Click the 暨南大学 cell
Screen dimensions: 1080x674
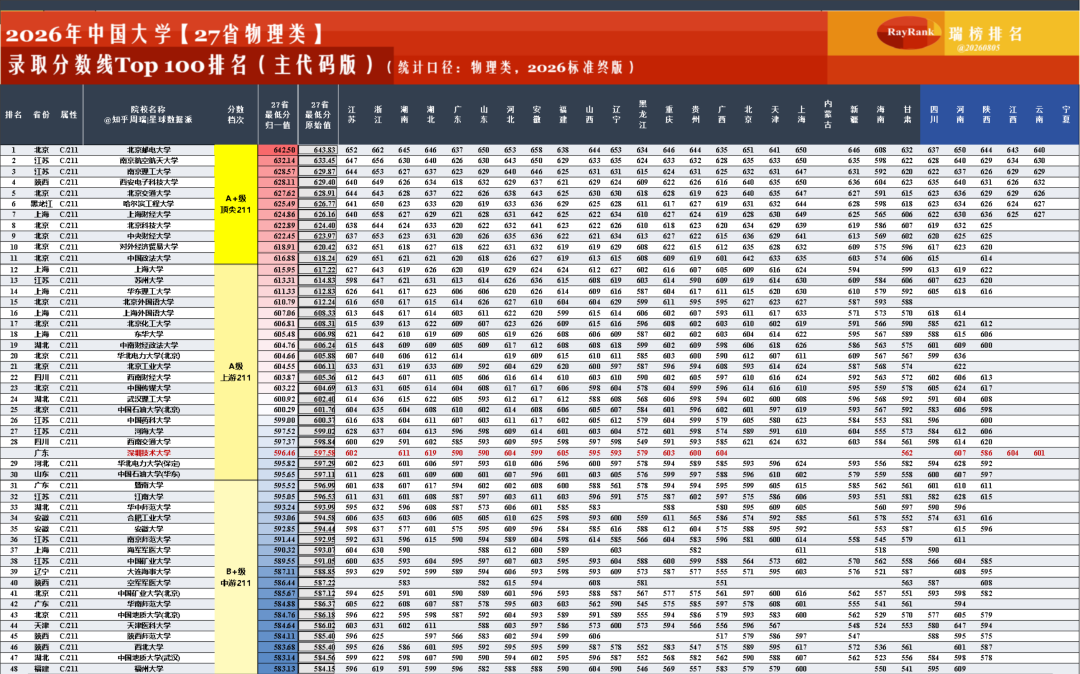point(149,485)
